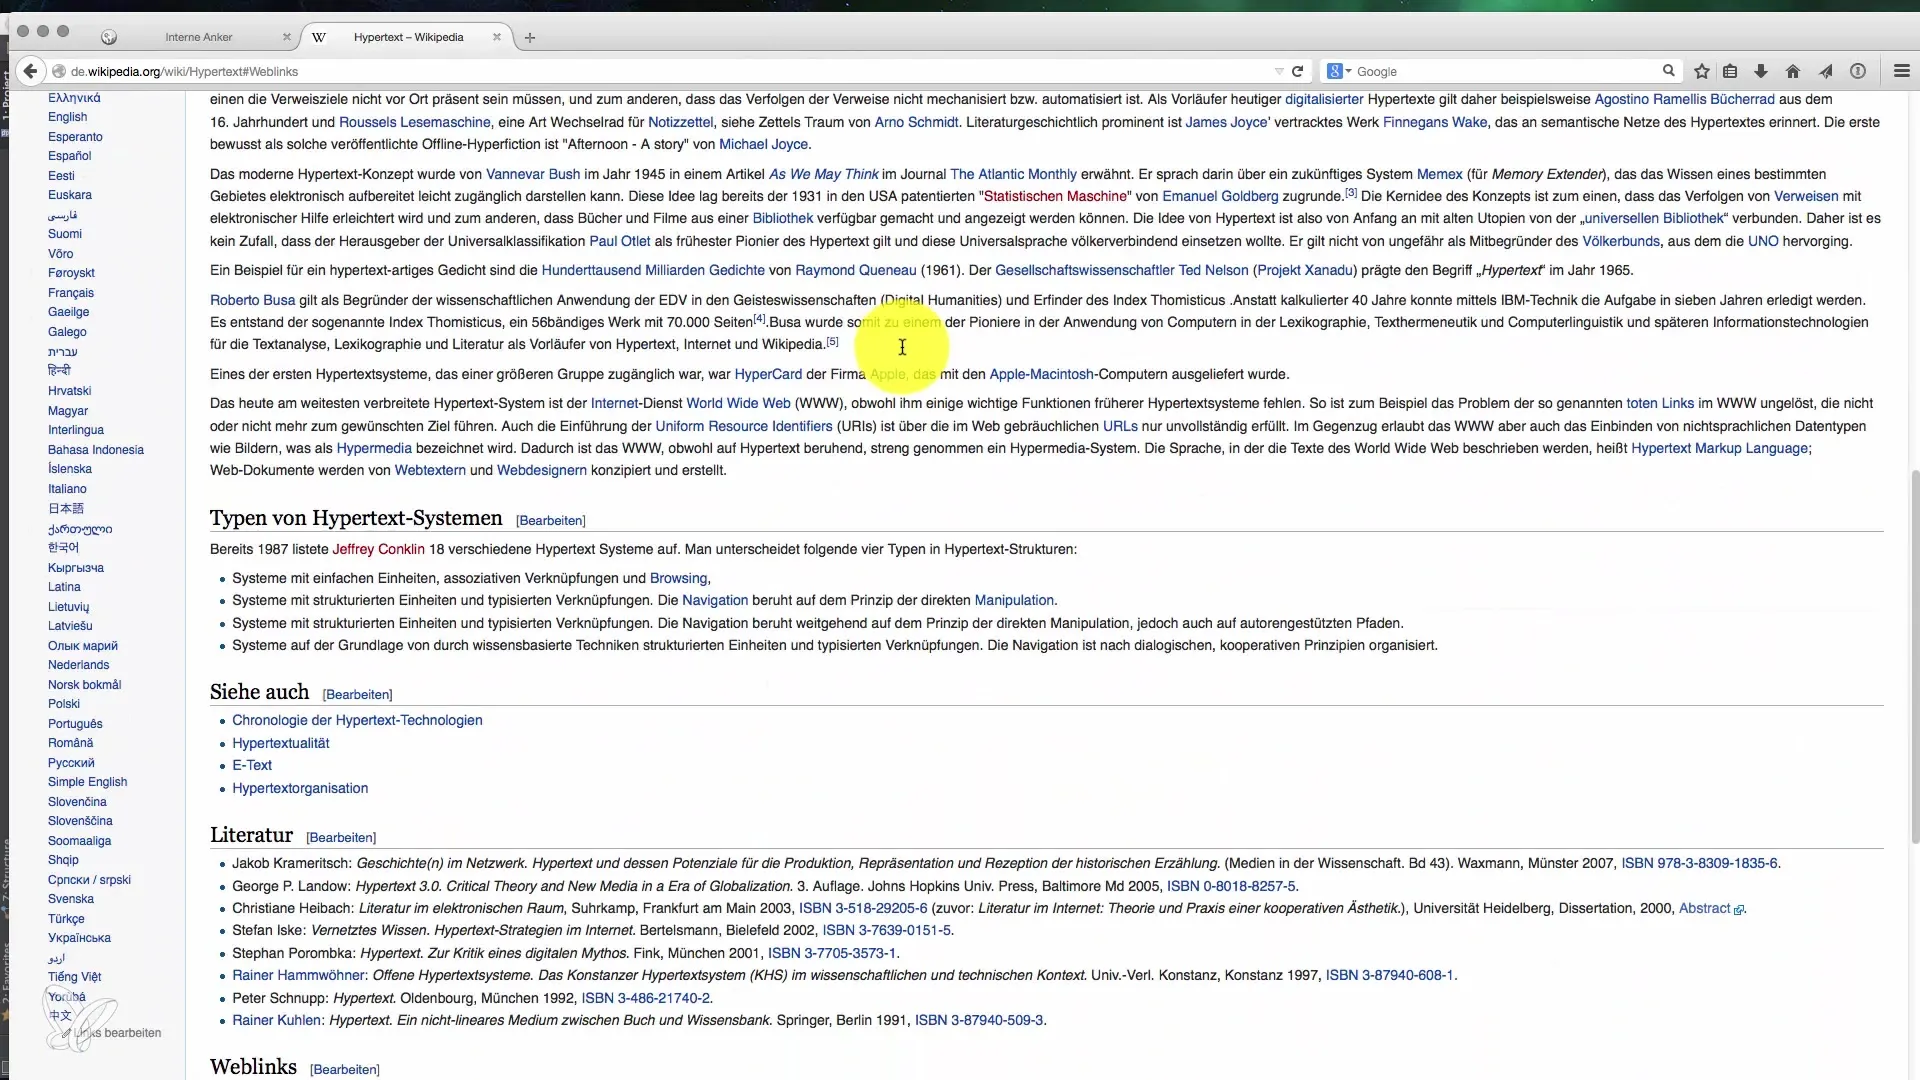Open ISBN 978-3-8309-1835-6 link
This screenshot has height=1080, width=1920.
point(1699,863)
